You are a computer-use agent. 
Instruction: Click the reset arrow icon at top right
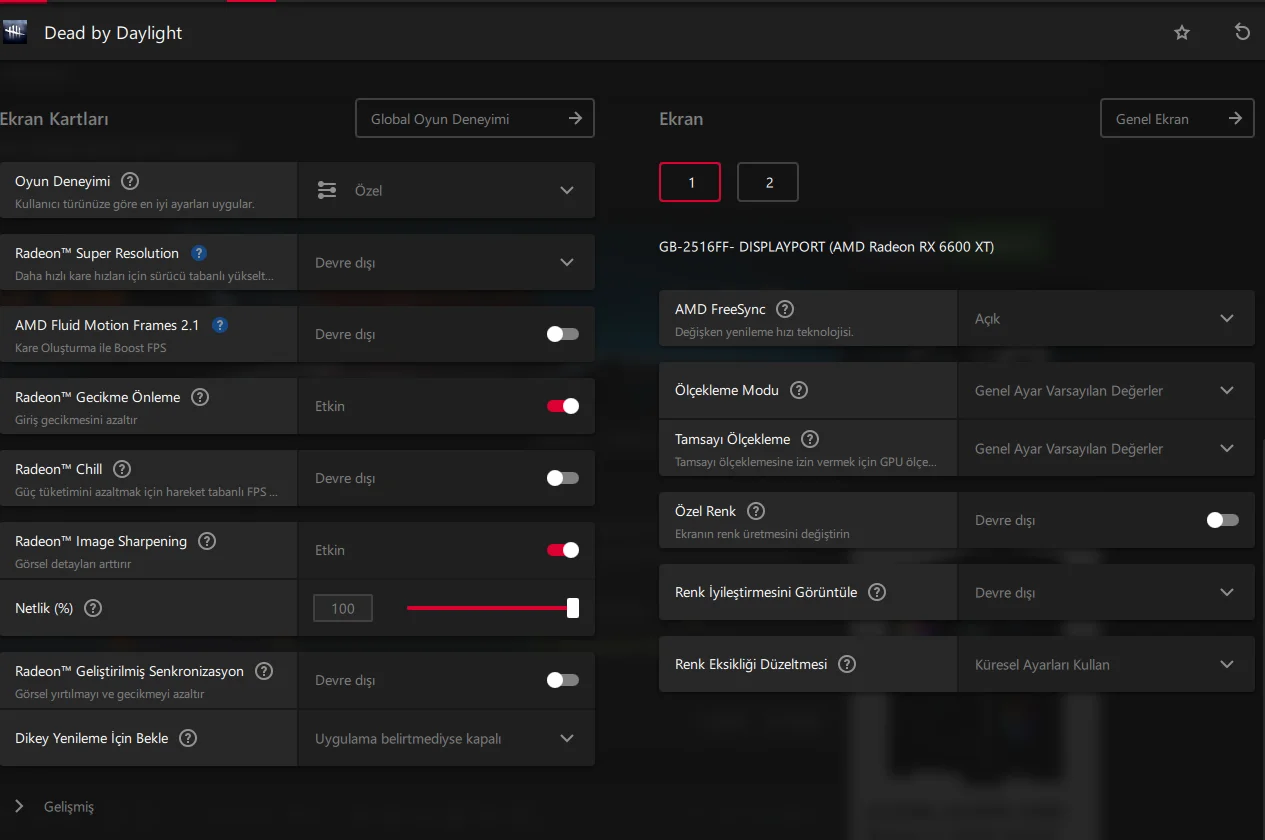pos(1242,32)
